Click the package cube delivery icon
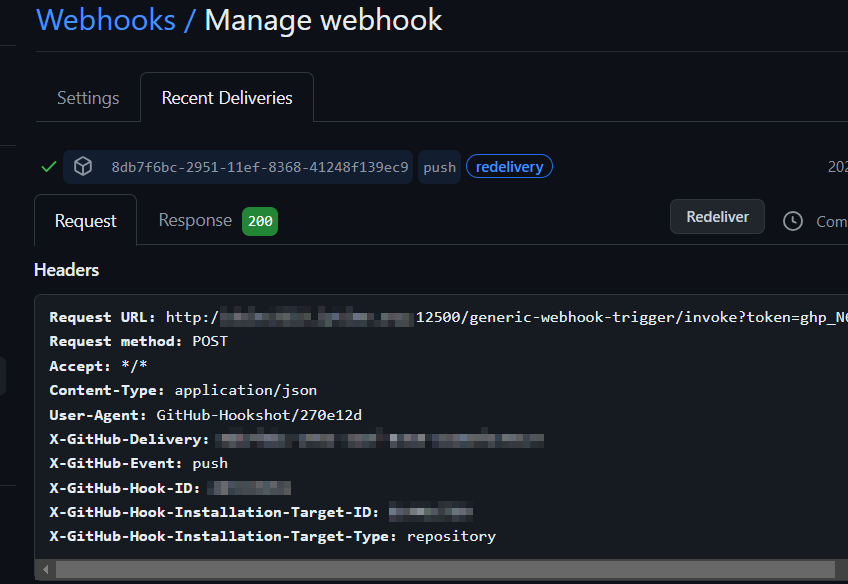The width and height of the screenshot is (848, 584). (x=83, y=166)
